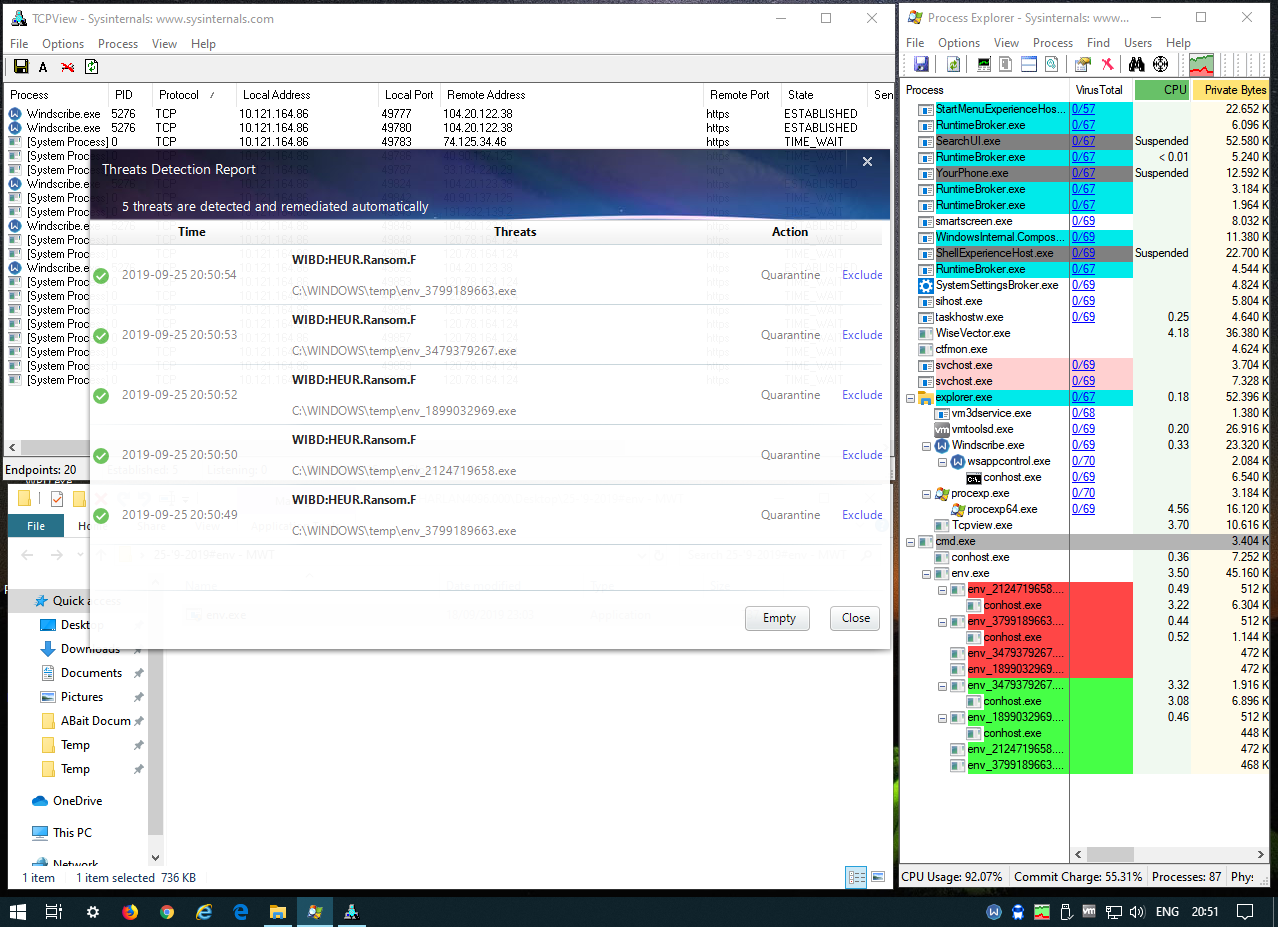1278x927 pixels.
Task: Switch File Explorer to details view toggle
Action: [856, 877]
